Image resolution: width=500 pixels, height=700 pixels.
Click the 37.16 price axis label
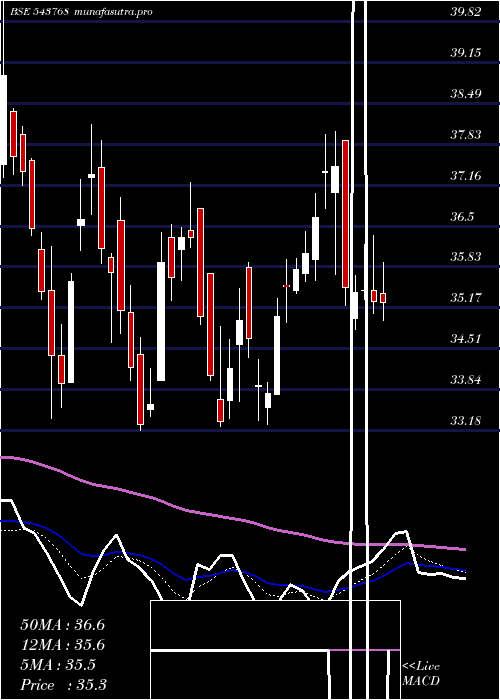[466, 176]
